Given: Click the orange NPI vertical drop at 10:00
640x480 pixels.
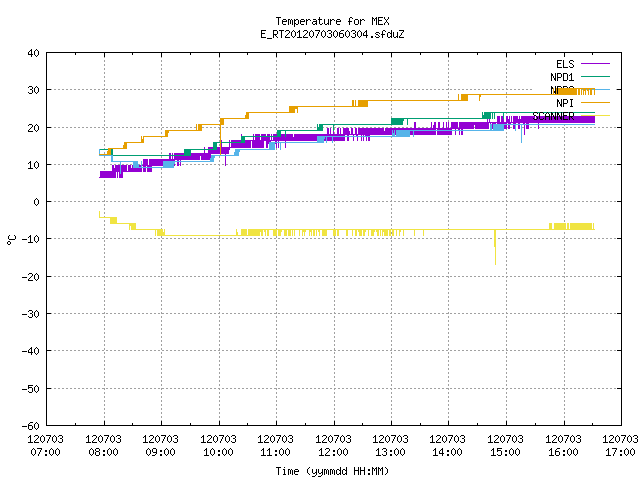Looking at the screenshot, I should coord(220,139).
